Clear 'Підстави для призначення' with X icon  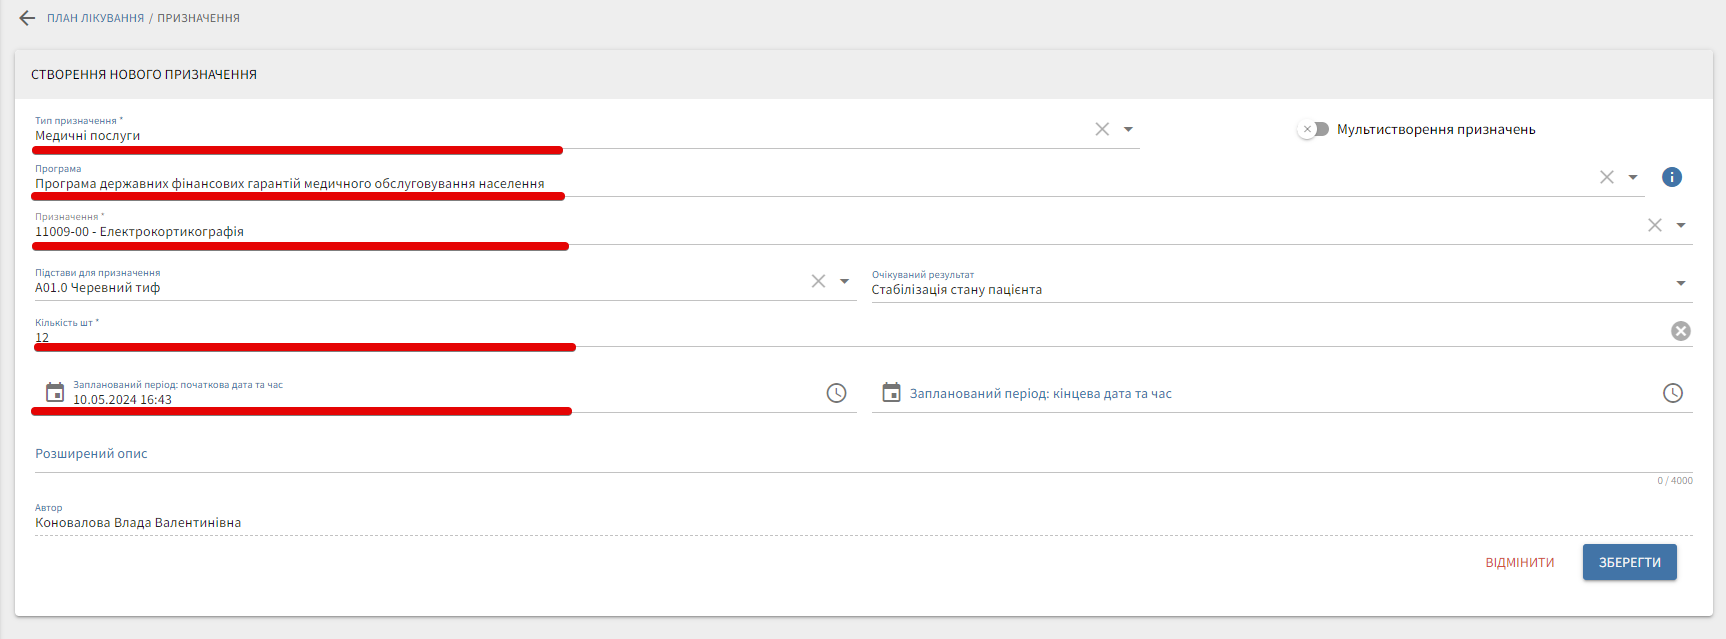pos(818,281)
